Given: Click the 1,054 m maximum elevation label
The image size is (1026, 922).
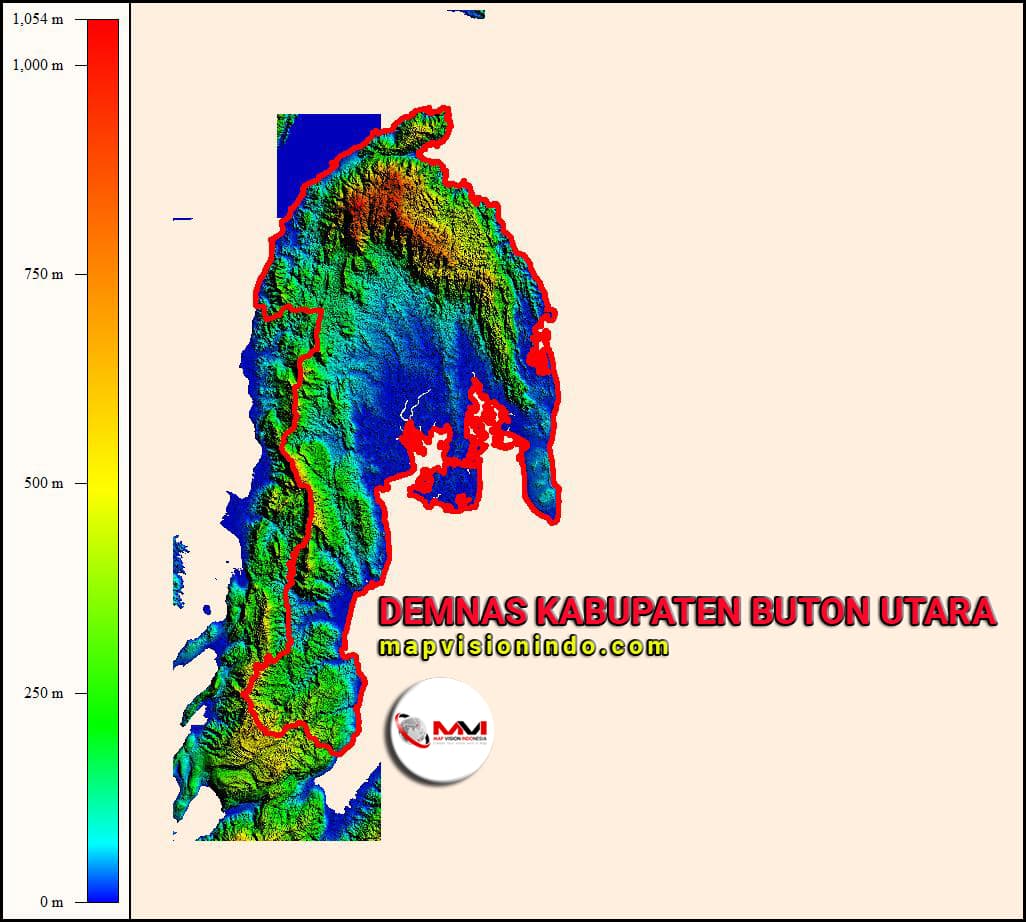Looking at the screenshot, I should pyautogui.click(x=38, y=17).
